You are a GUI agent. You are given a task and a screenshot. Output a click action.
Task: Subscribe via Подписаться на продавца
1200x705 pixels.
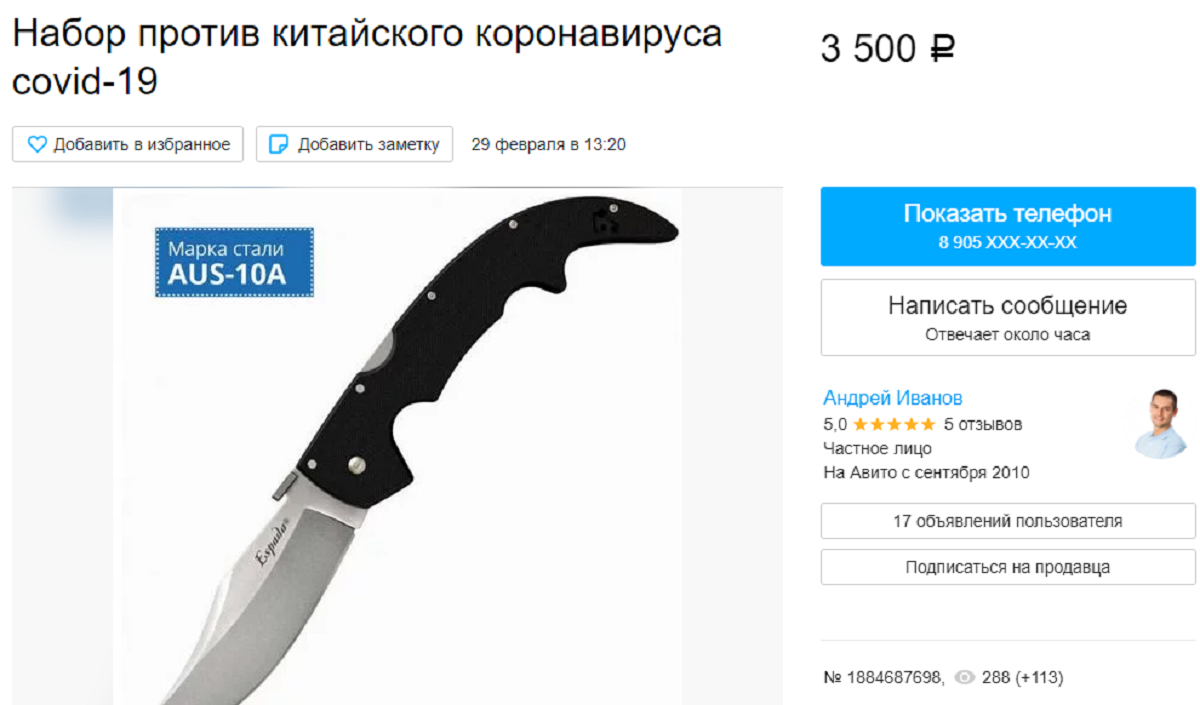(1008, 567)
